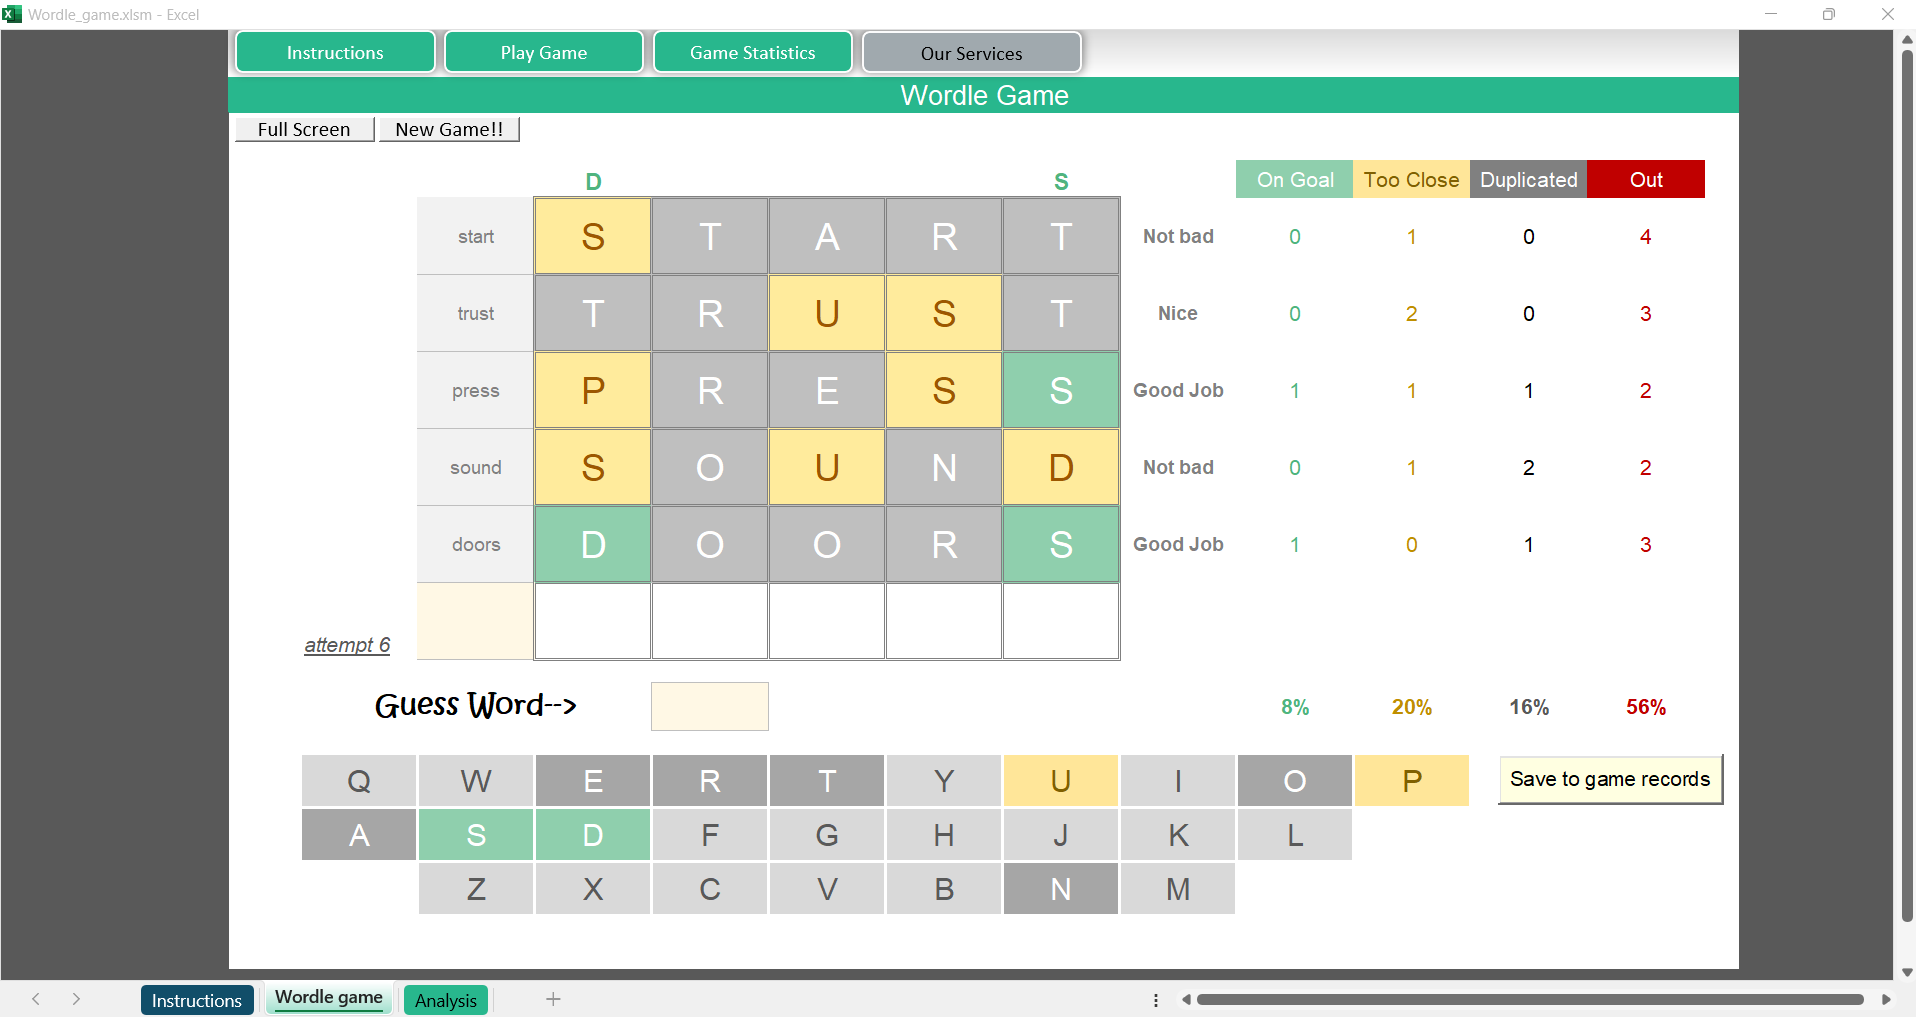The image size is (1916, 1017).
Task: Click the vertical scrollbar down arrow
Action: point(1907,972)
